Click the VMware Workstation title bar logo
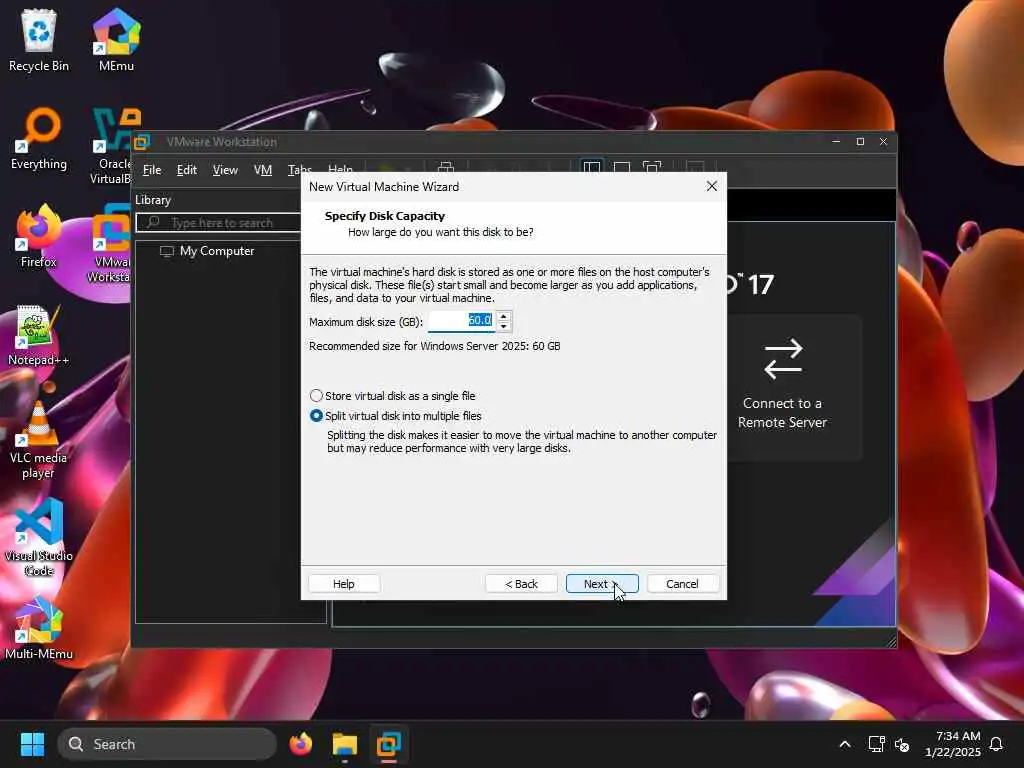Image resolution: width=1024 pixels, height=768 pixels. tap(142, 142)
